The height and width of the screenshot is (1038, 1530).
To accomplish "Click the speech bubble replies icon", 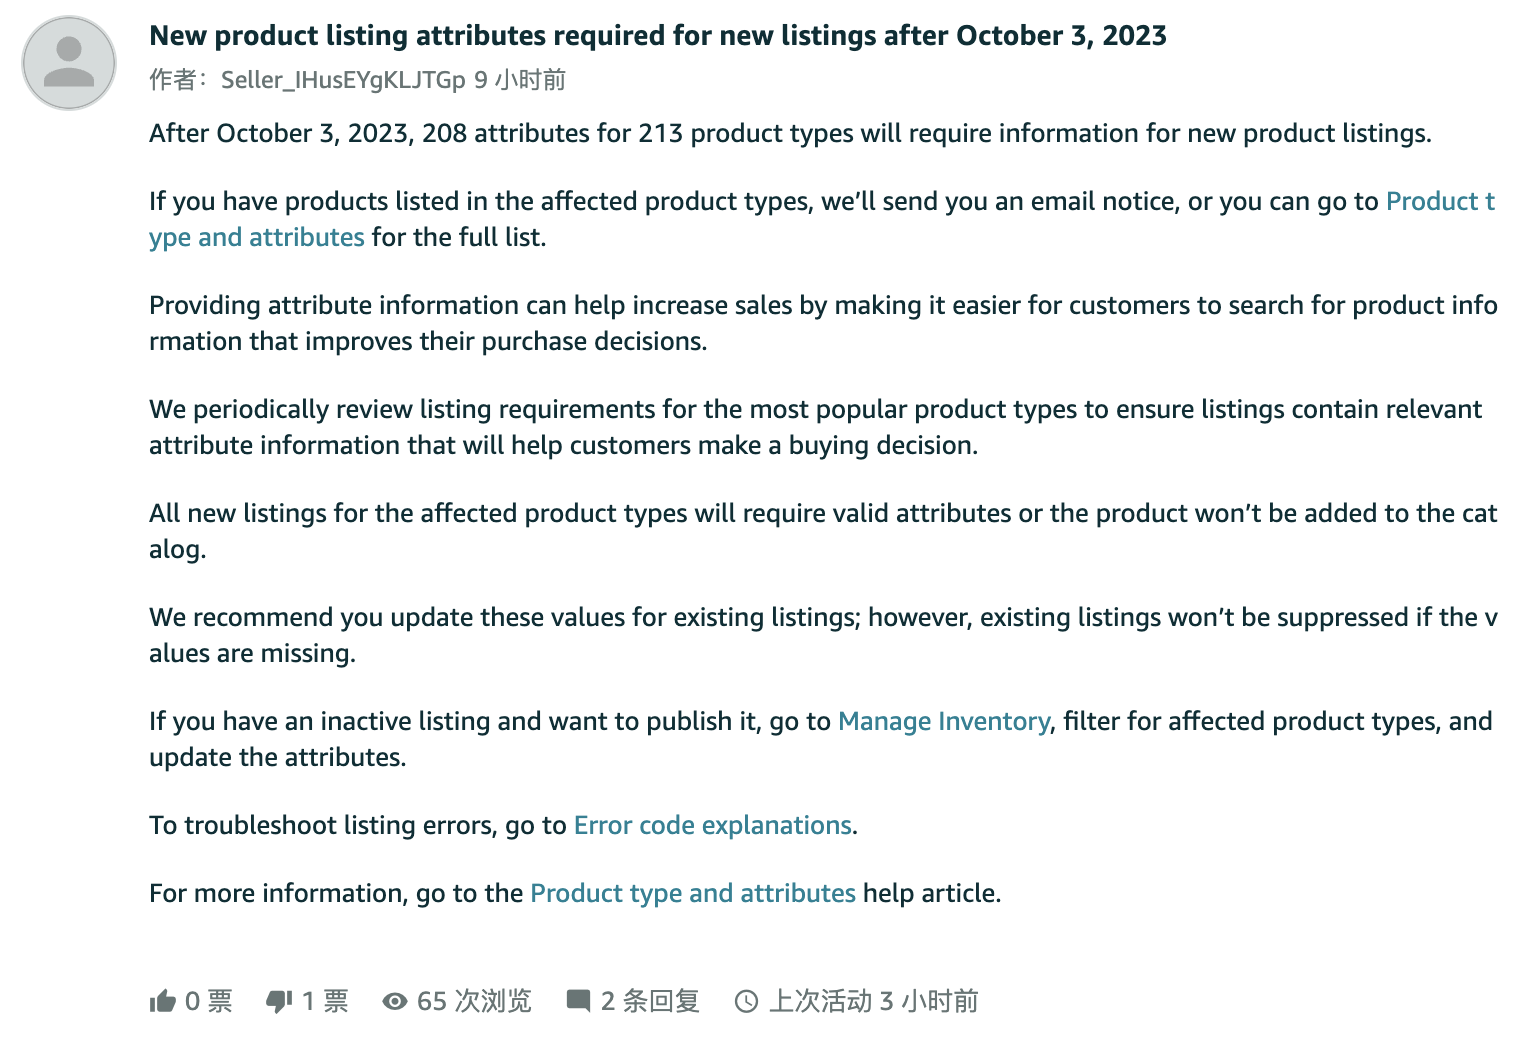I will pos(578,1001).
